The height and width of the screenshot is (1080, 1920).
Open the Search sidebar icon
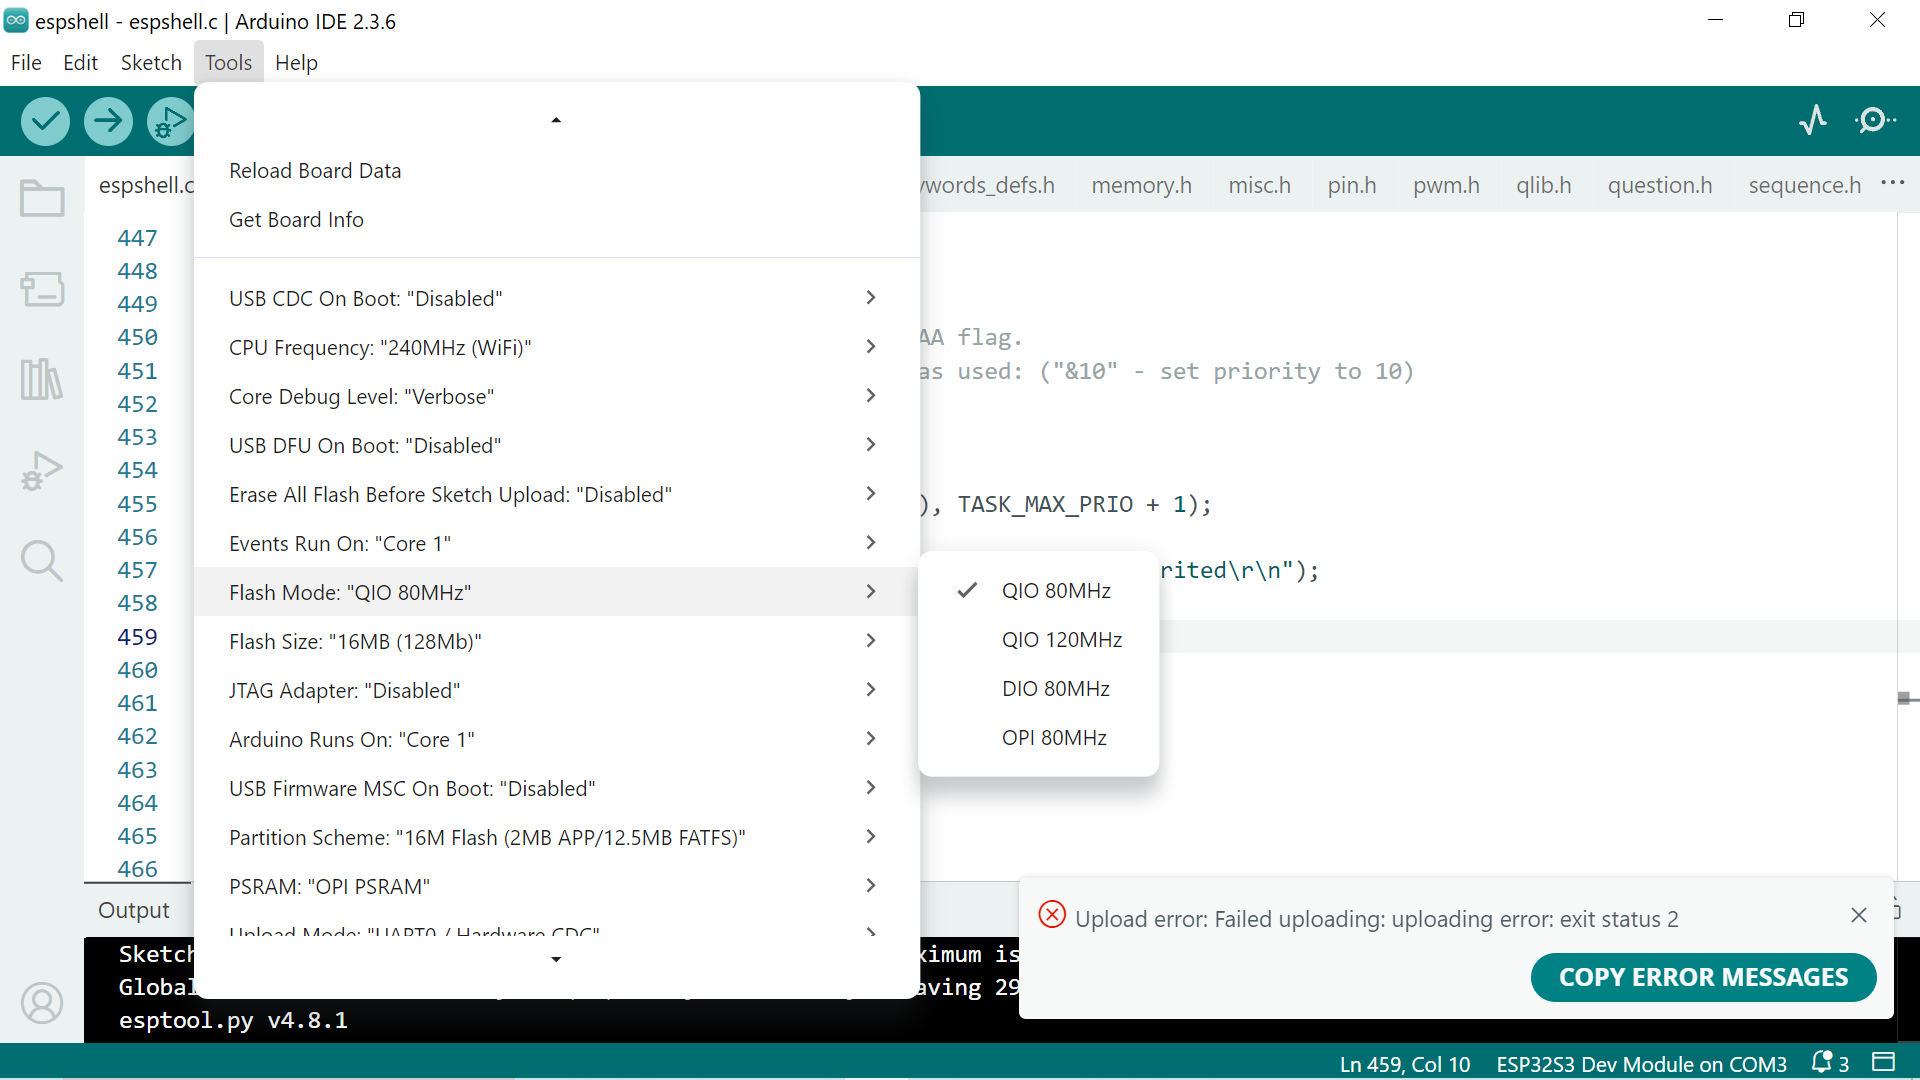click(x=42, y=561)
